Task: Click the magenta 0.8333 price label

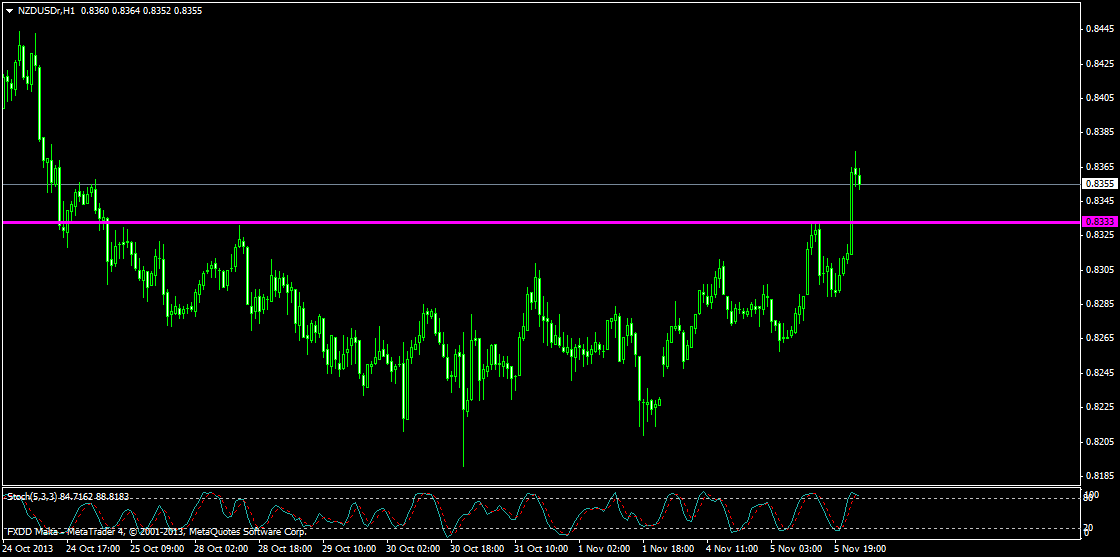Action: pos(1101,221)
